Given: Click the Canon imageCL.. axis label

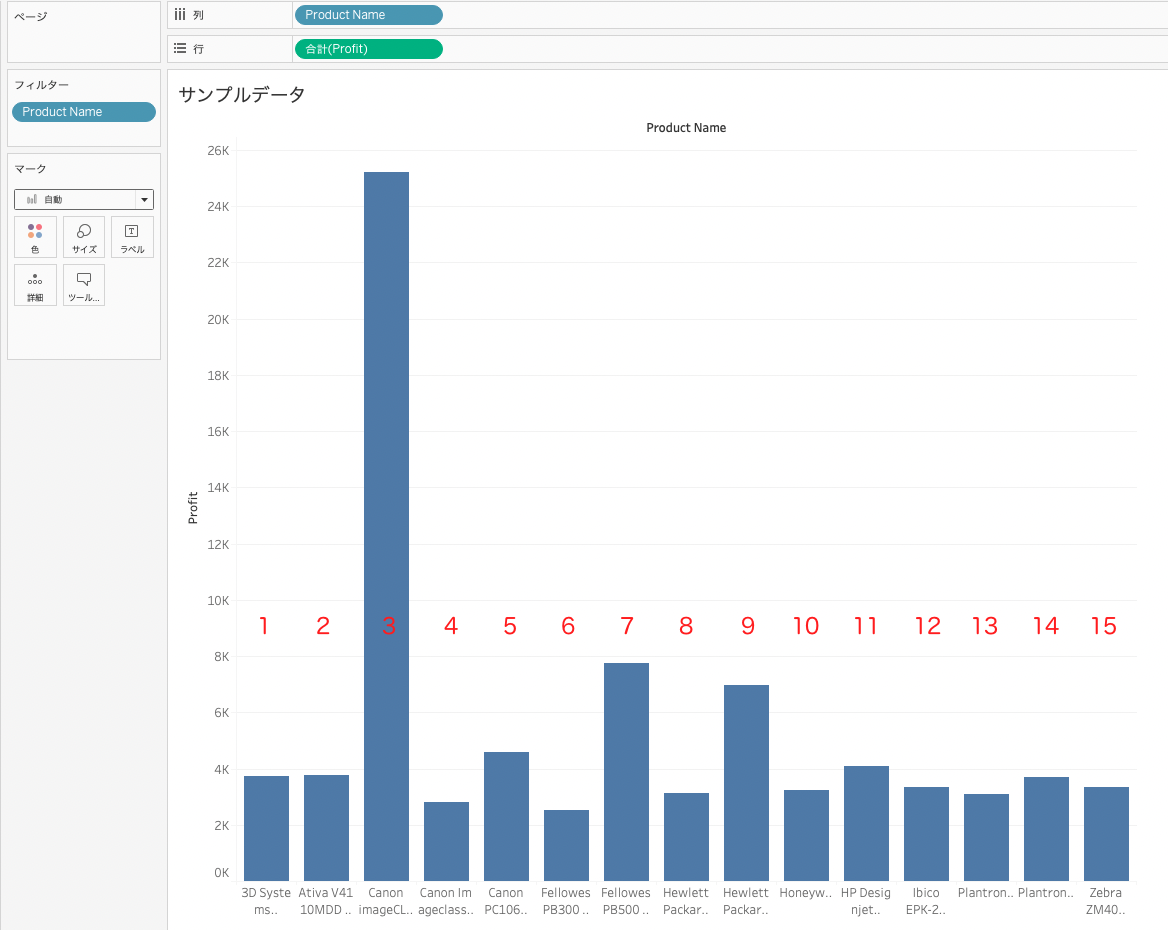Looking at the screenshot, I should tap(386, 901).
